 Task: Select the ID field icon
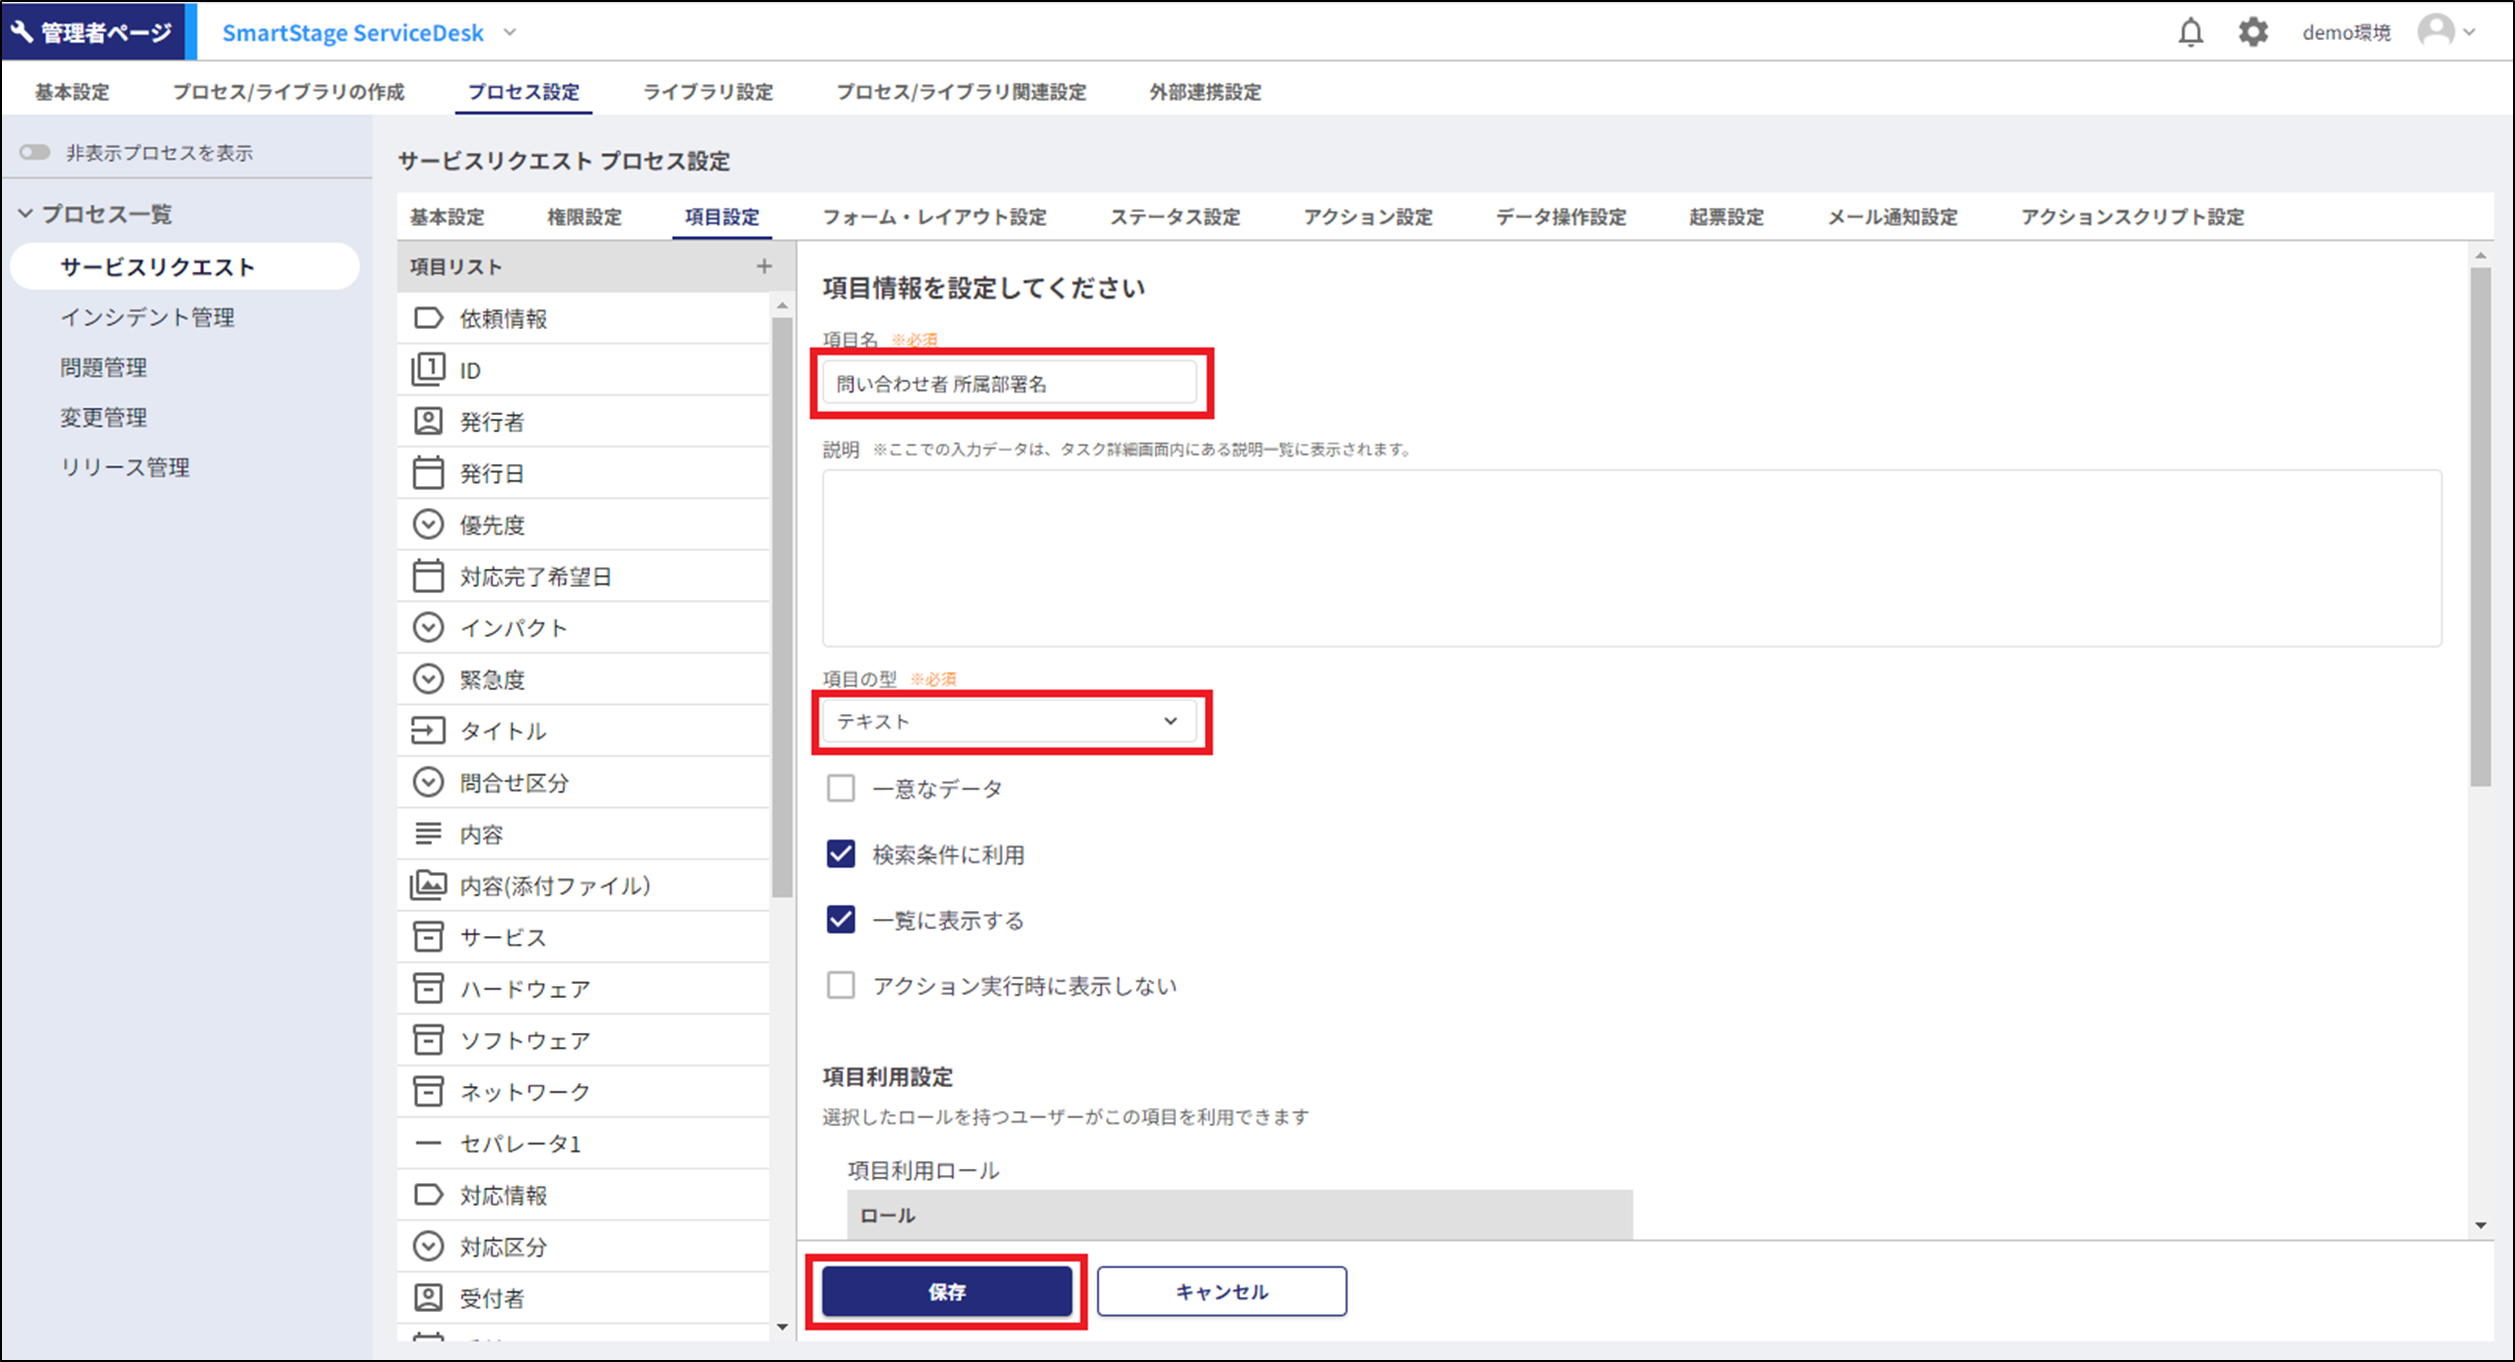tap(429, 369)
